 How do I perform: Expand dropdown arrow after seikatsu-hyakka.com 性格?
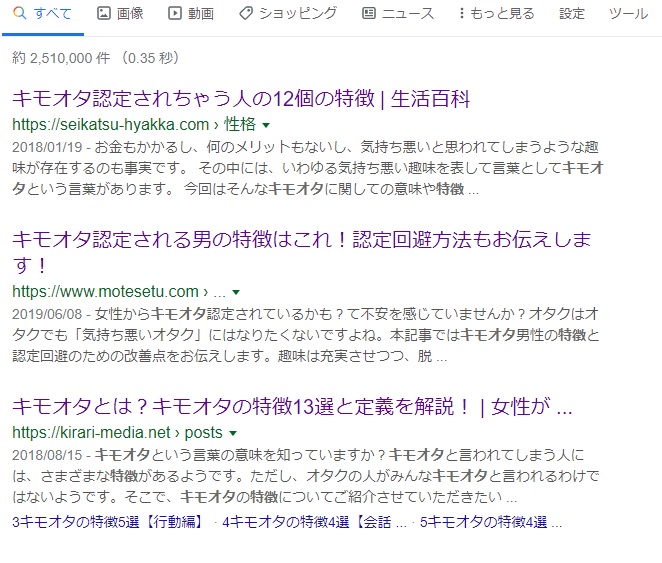tap(266, 125)
